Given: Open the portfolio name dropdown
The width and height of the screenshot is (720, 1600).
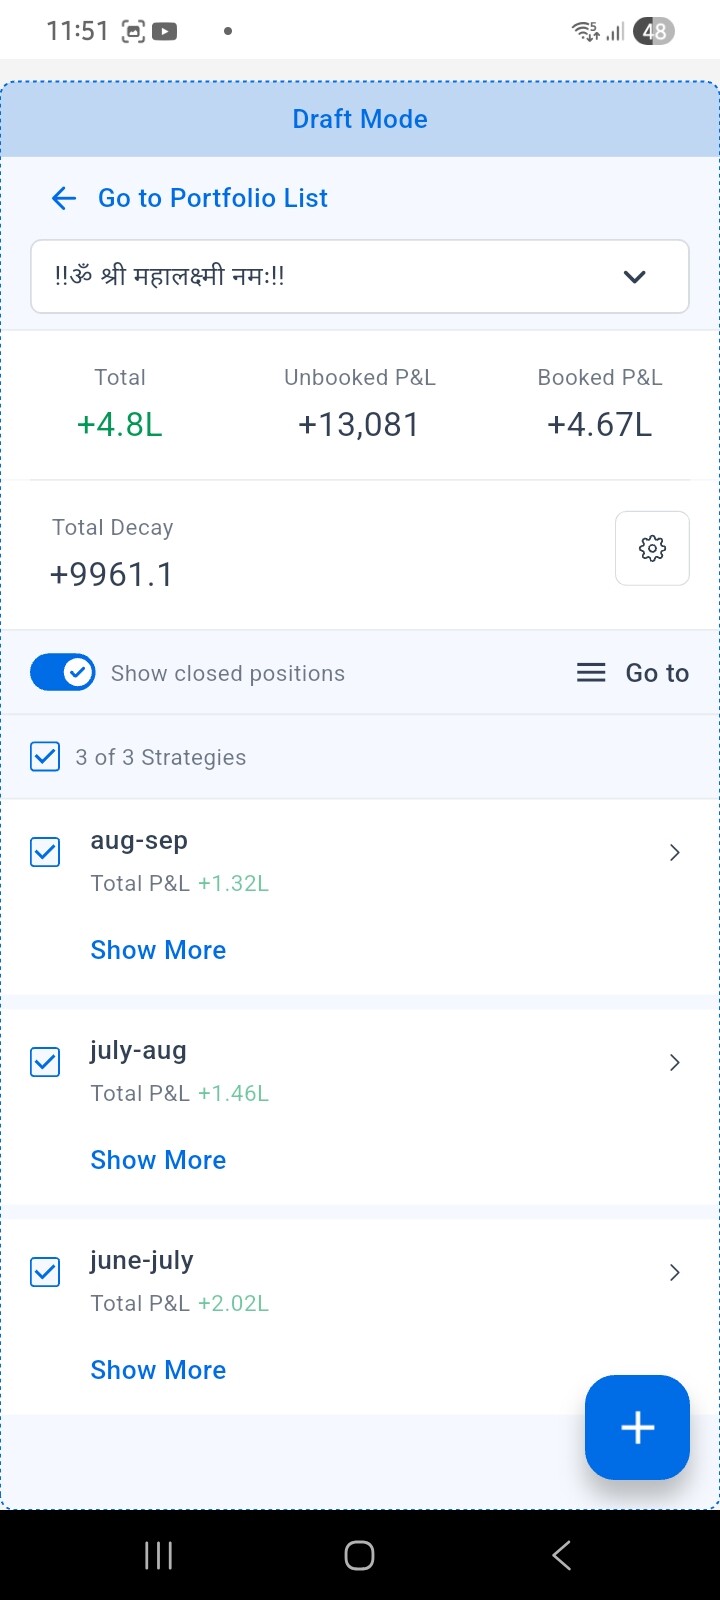Looking at the screenshot, I should 360,276.
